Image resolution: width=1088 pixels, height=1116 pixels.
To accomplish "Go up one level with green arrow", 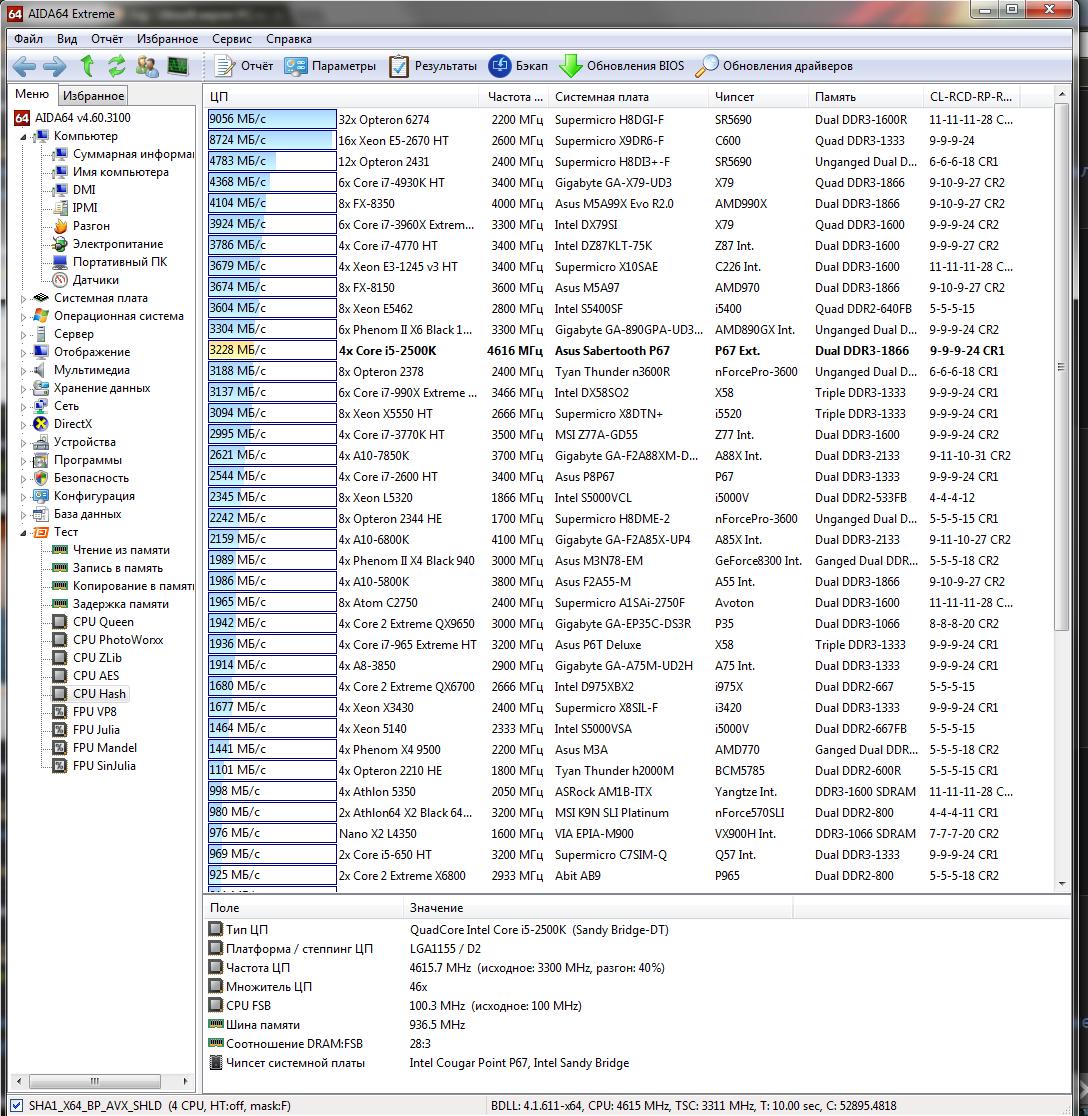I will pos(88,66).
